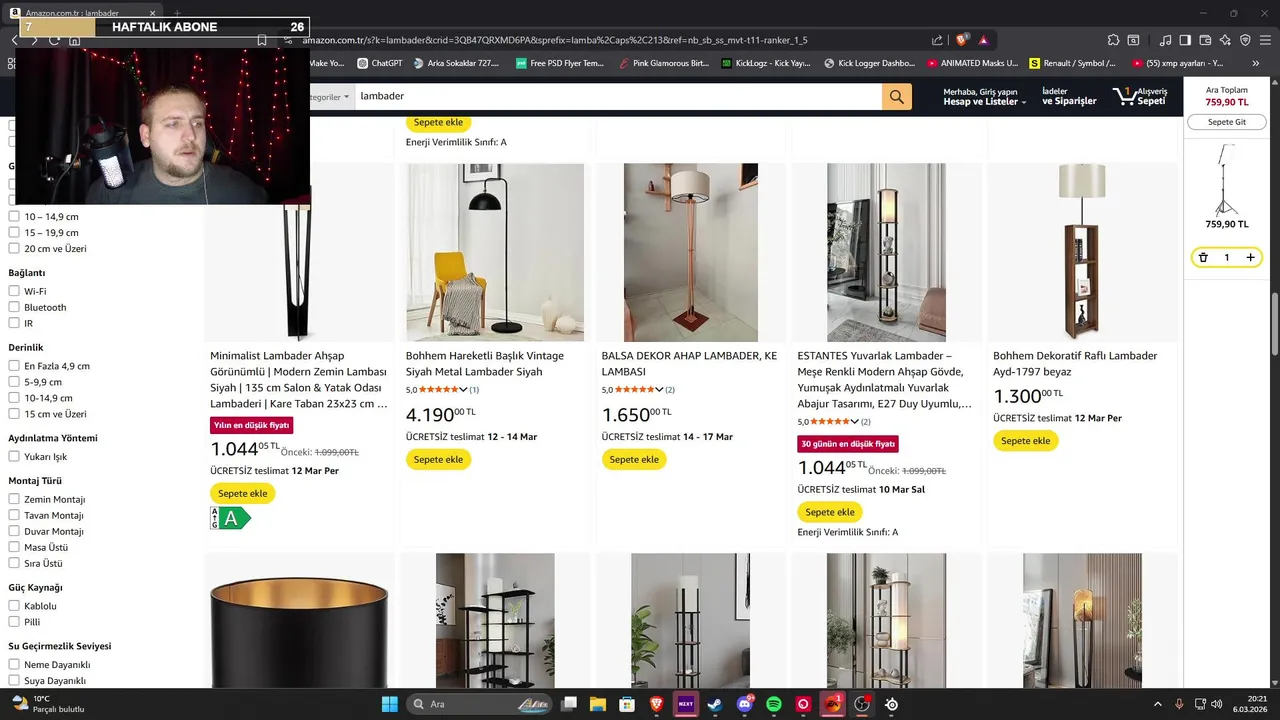Click the lambader search input field
1280x720 pixels.
(x=617, y=96)
